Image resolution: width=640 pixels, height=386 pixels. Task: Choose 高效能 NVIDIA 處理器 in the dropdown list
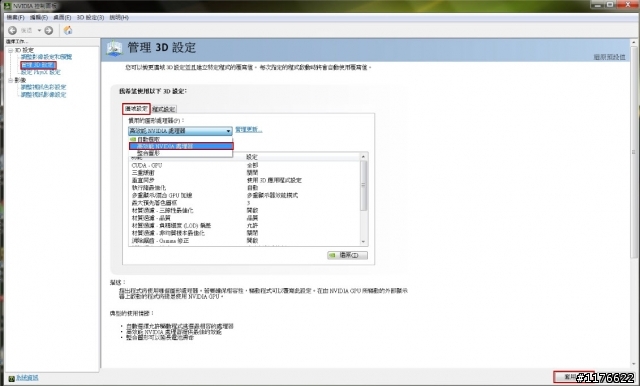(x=181, y=146)
